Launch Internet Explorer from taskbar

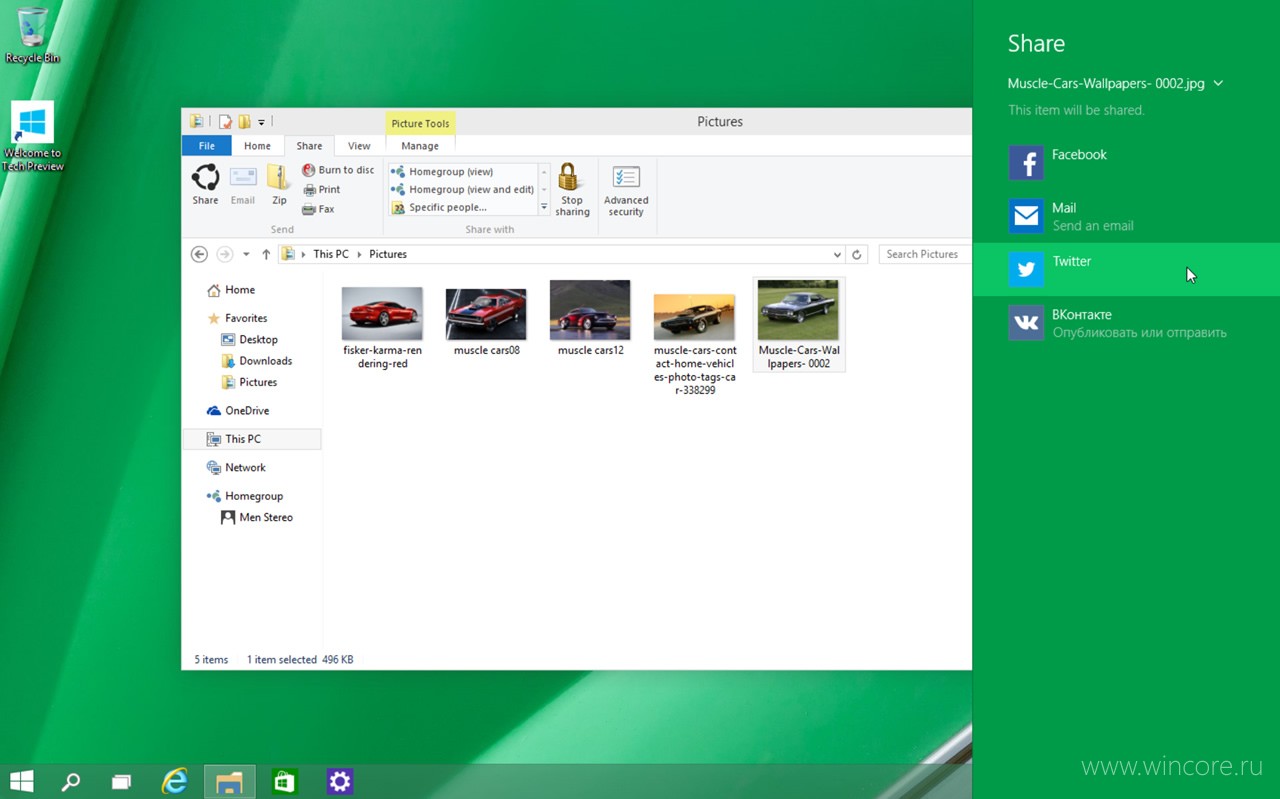175,781
